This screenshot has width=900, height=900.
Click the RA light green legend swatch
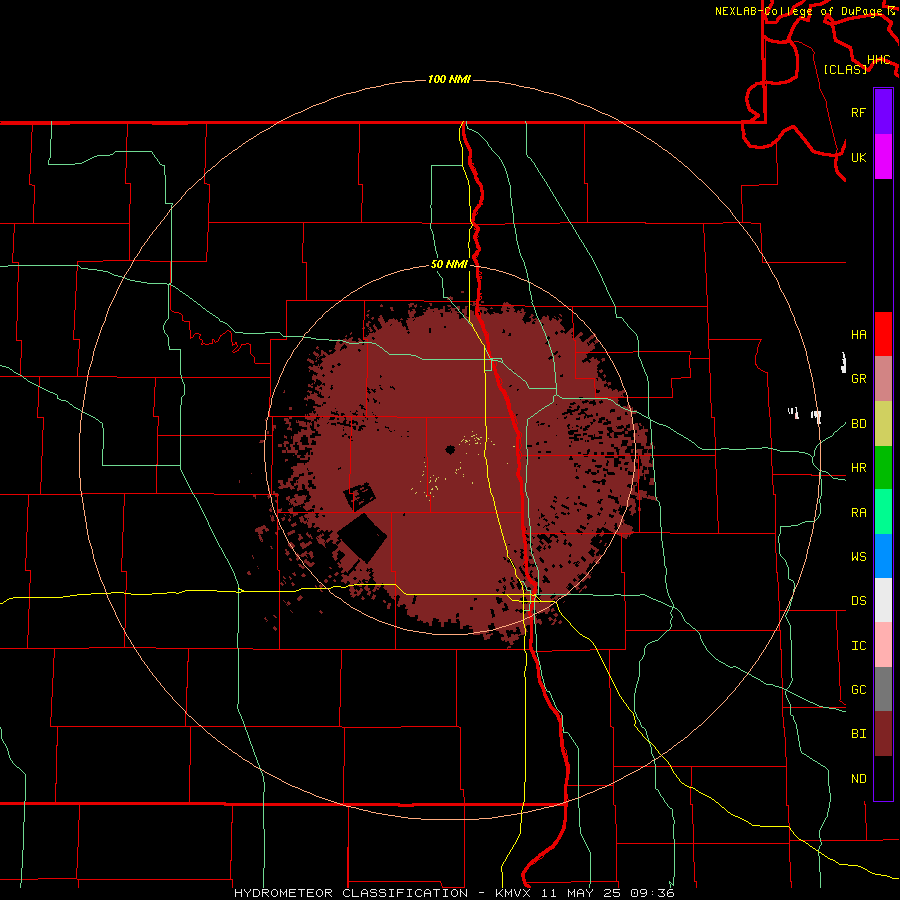pyautogui.click(x=883, y=512)
